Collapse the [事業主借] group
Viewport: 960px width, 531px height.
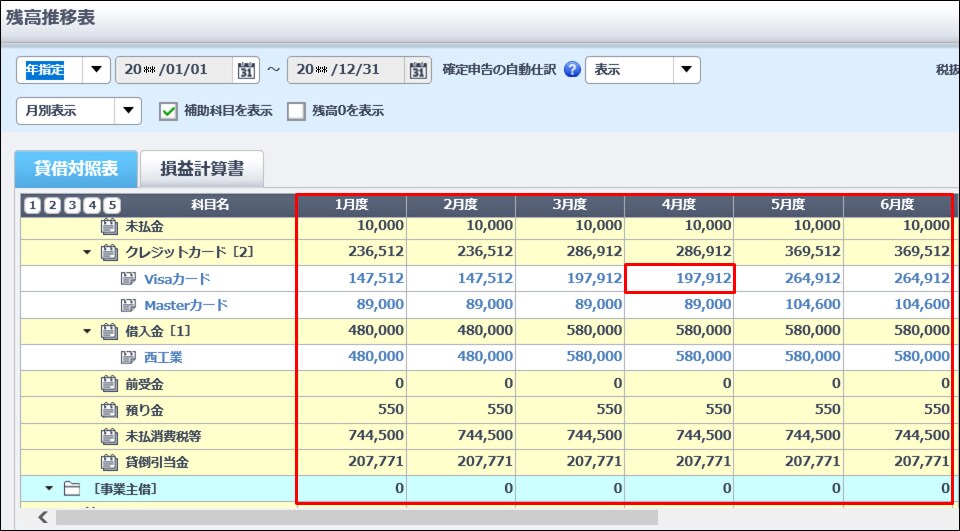(50, 489)
